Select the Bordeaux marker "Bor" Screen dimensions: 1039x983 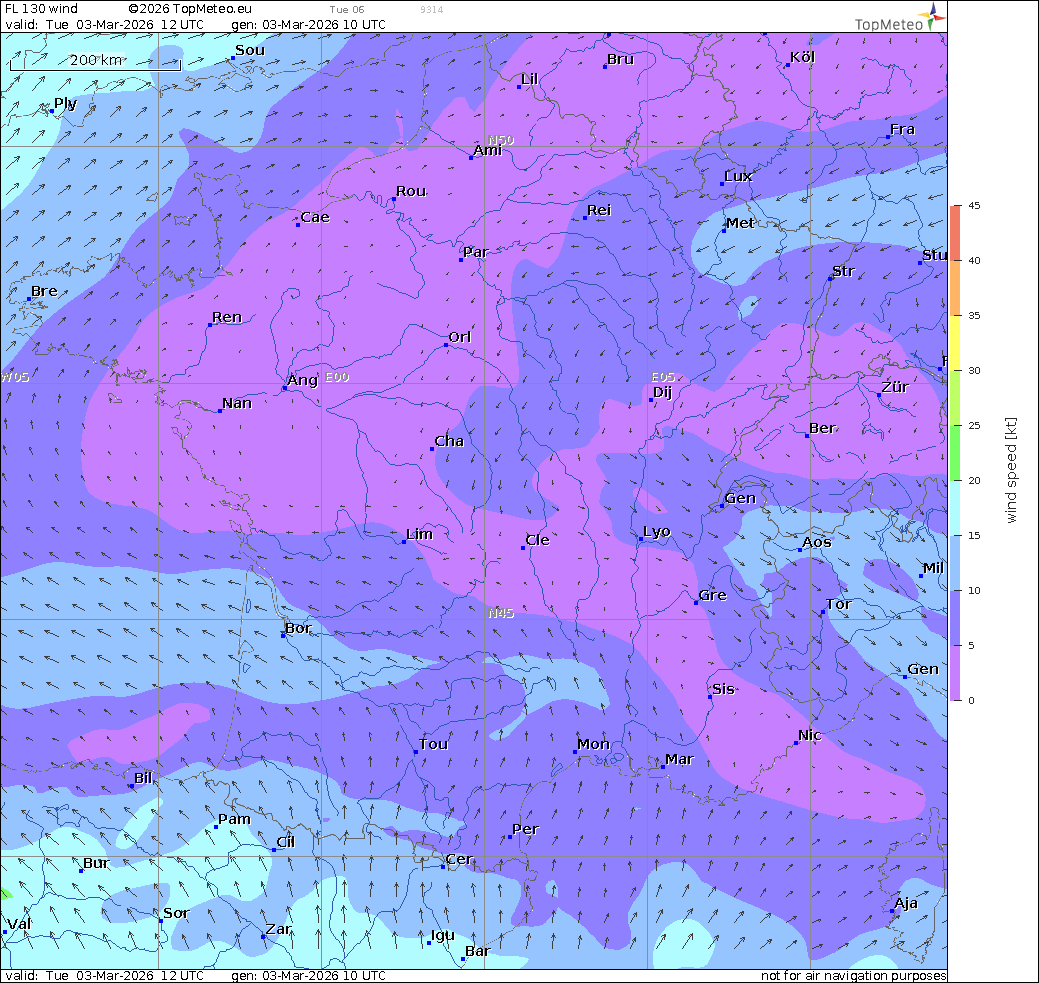coord(283,635)
